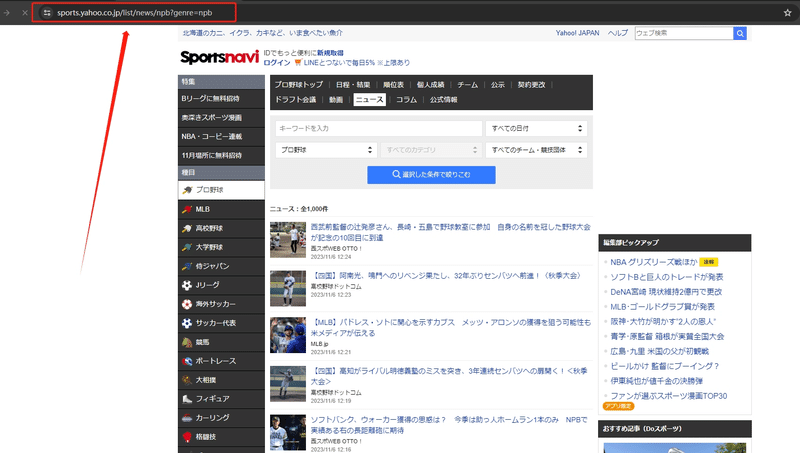Select ドラフト会議 nav tab
The image size is (800, 453).
pyautogui.click(x=295, y=99)
